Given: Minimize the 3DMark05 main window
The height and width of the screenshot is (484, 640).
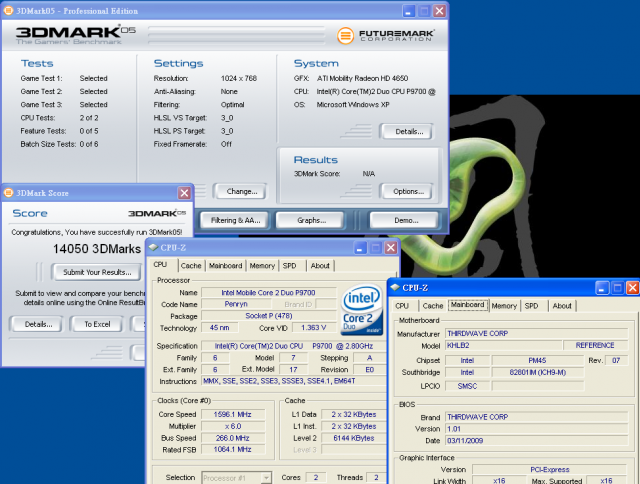Looking at the screenshot, I should coord(408,11).
